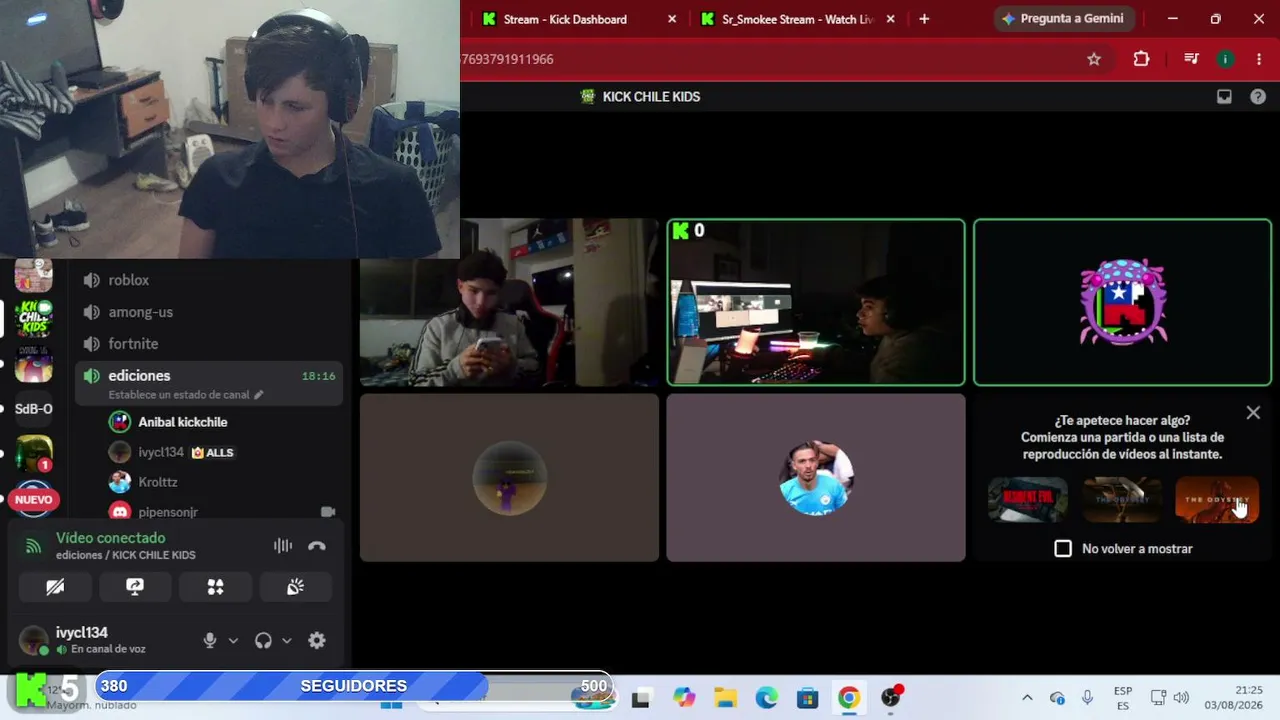This screenshot has height=720, width=1280.
Task: Focus the tile with purple round avatar
Action: (x=509, y=478)
